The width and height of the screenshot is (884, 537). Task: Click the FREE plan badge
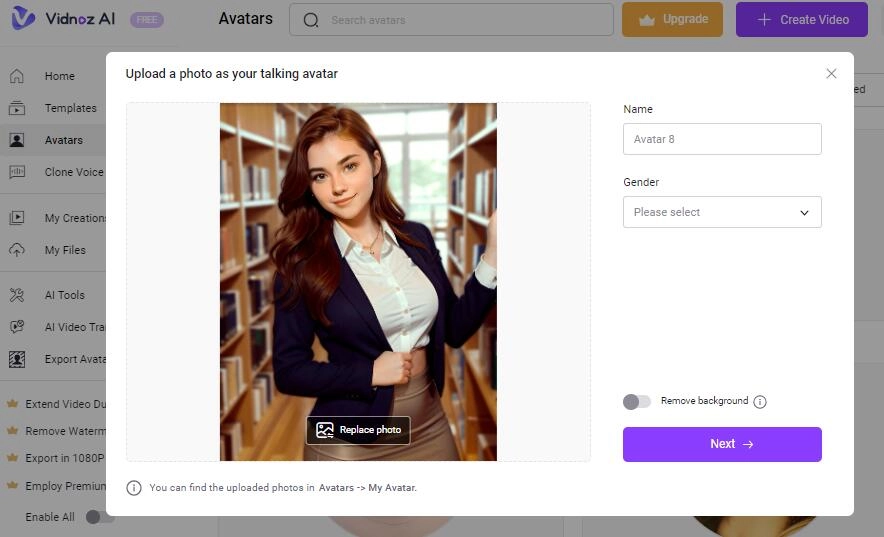pyautogui.click(x=147, y=20)
